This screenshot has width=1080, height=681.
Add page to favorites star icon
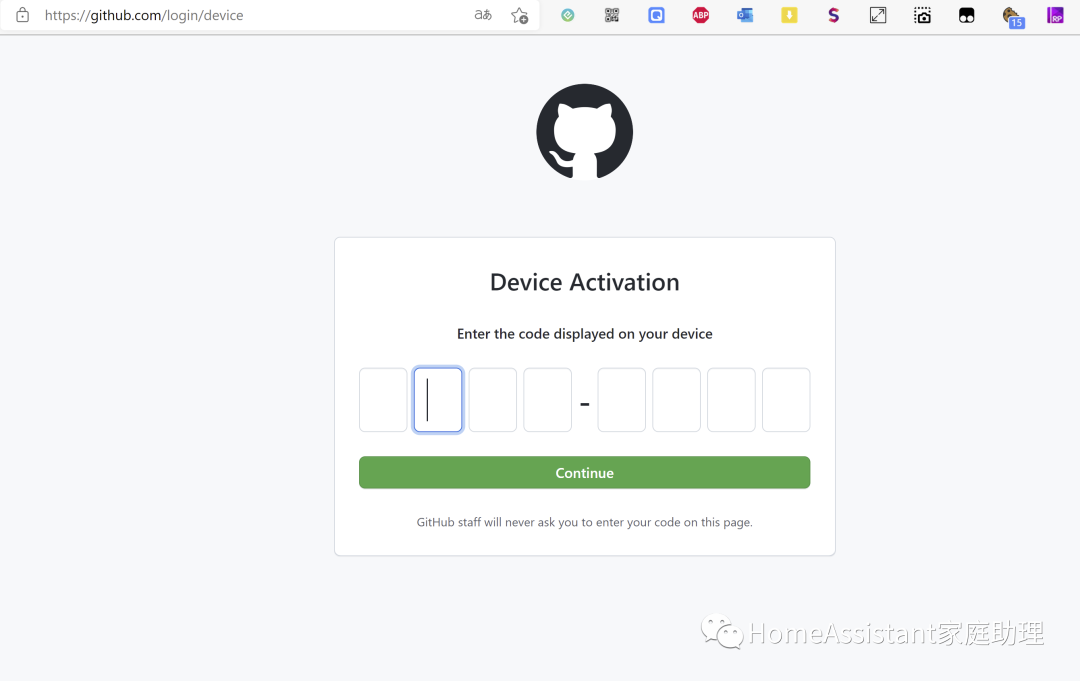(x=519, y=15)
